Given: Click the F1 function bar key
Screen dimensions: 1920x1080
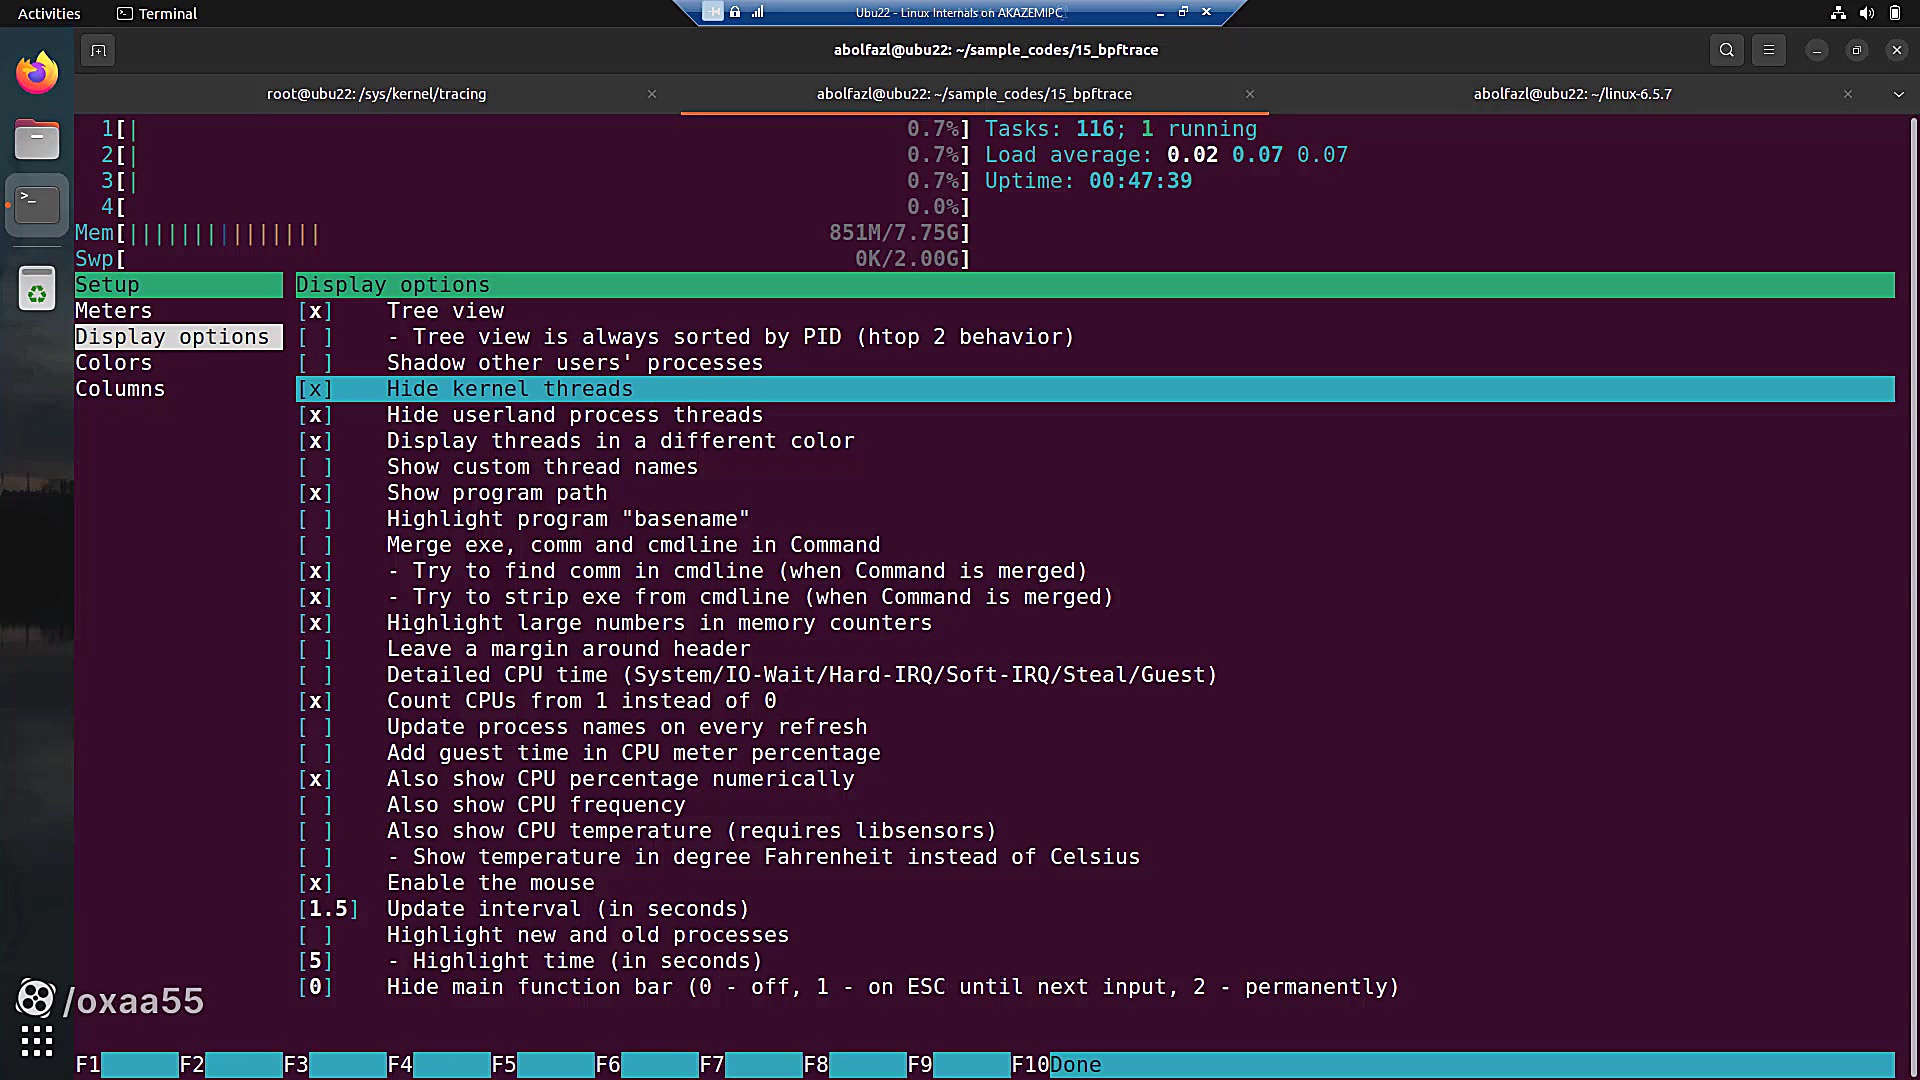Looking at the screenshot, I should pyautogui.click(x=127, y=1065).
